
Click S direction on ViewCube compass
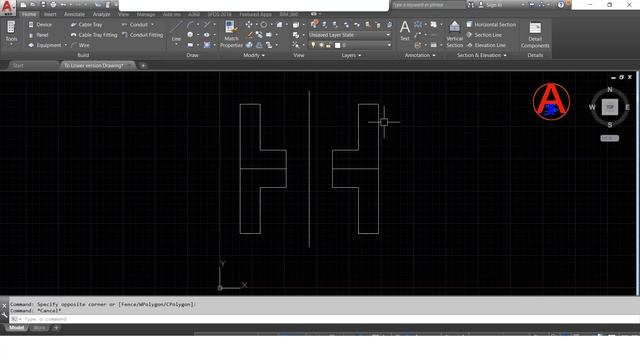pos(610,125)
